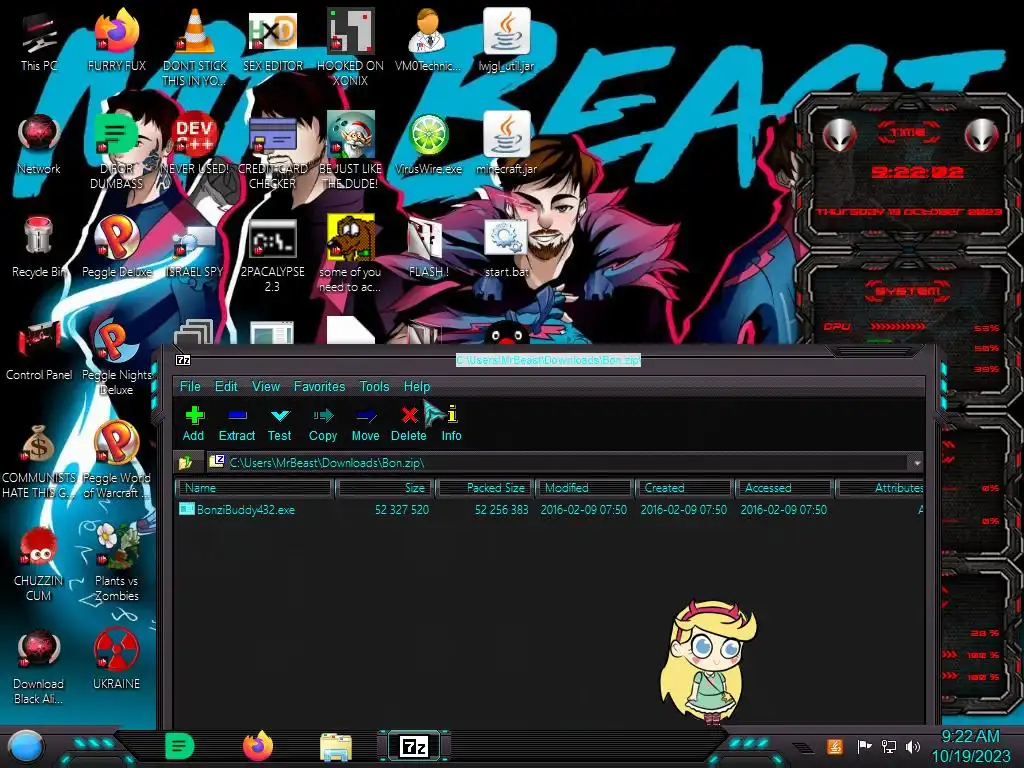1024x768 pixels.
Task: Select the VirusWire.exe lime icon
Action: tap(428, 144)
